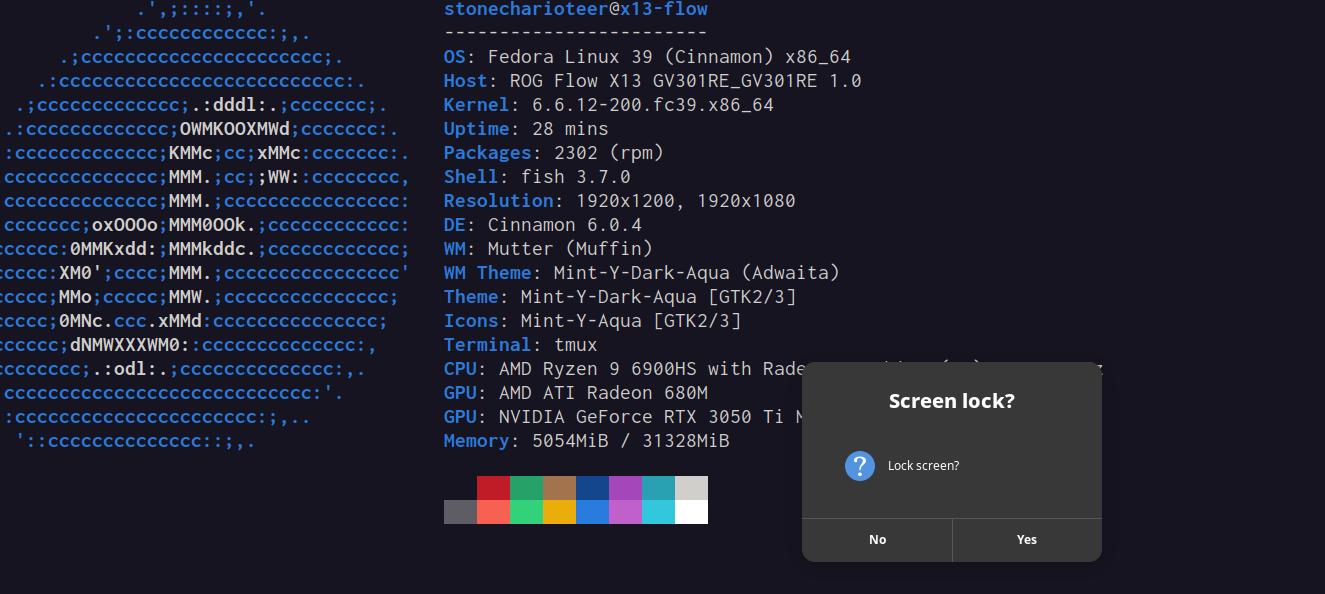Viewport: 1325px width, 594px height.
Task: Click the 'OS' label
Action: click(x=455, y=57)
